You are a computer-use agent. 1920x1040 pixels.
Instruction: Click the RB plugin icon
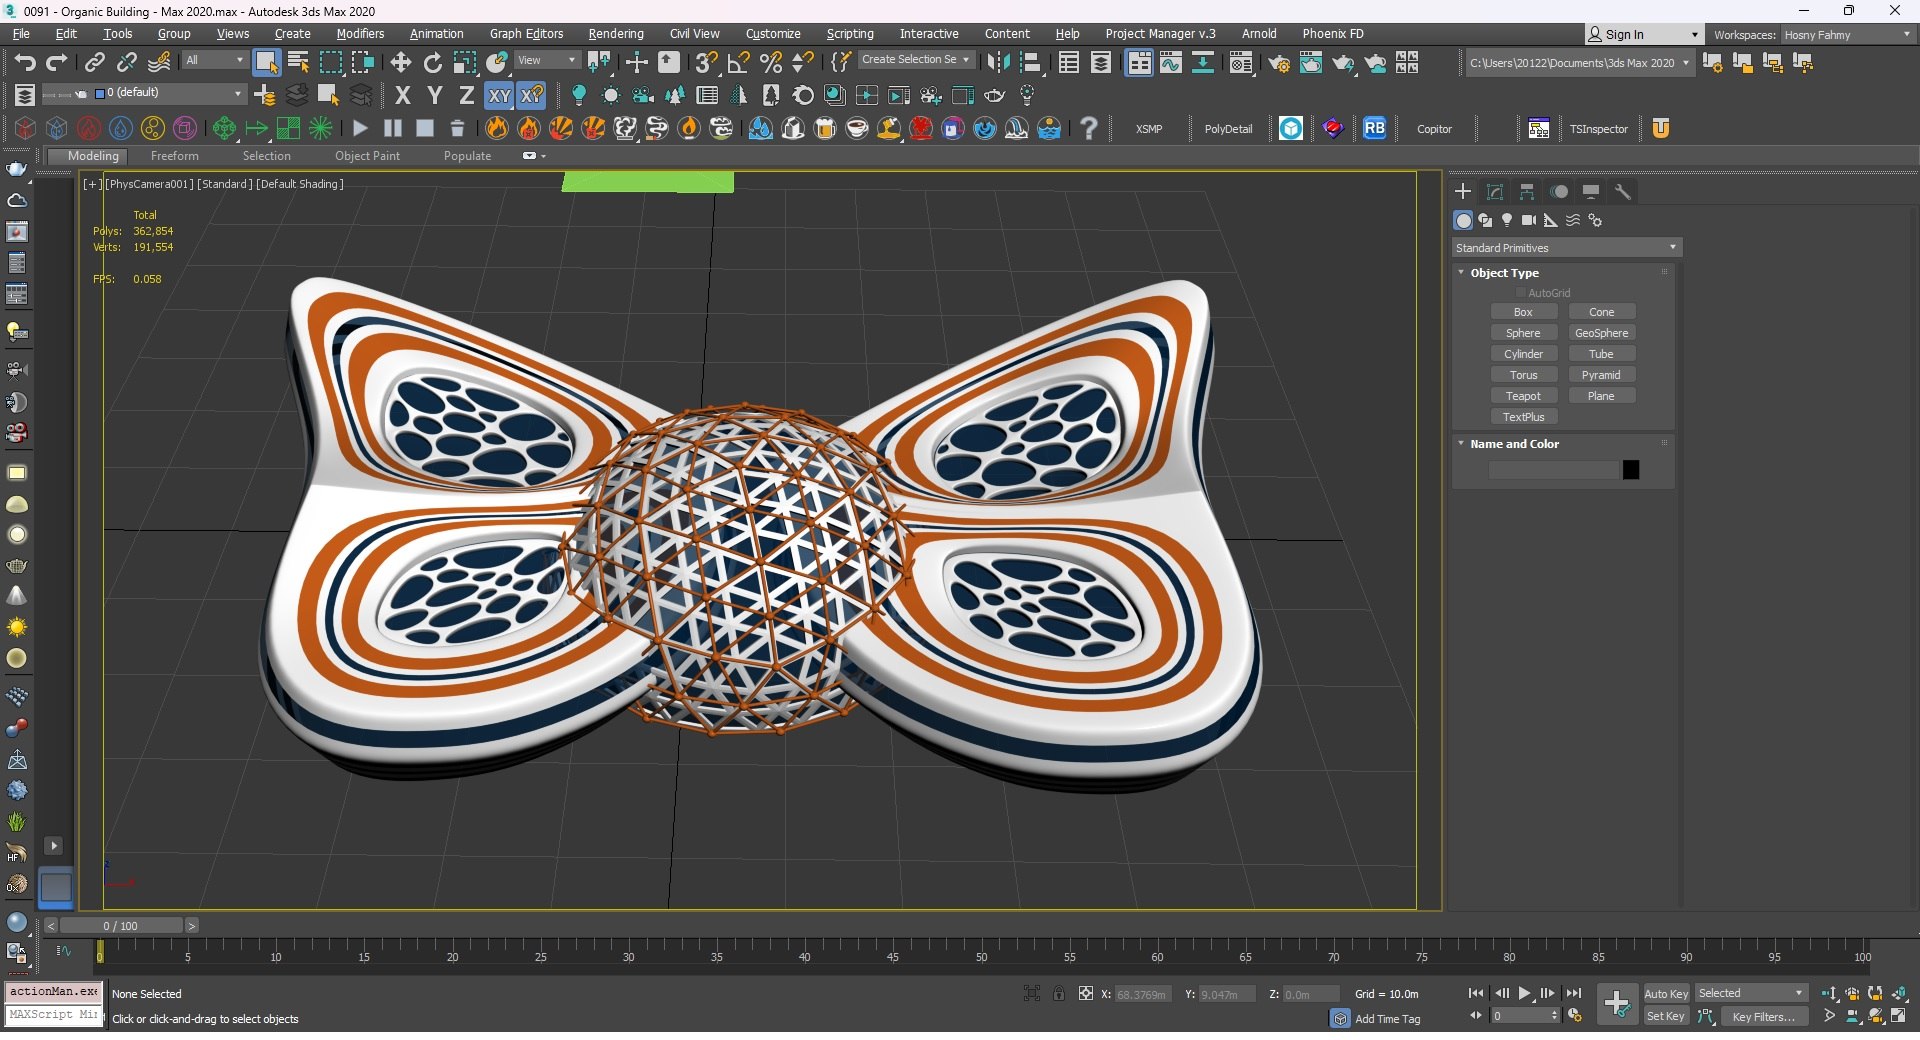click(x=1374, y=128)
